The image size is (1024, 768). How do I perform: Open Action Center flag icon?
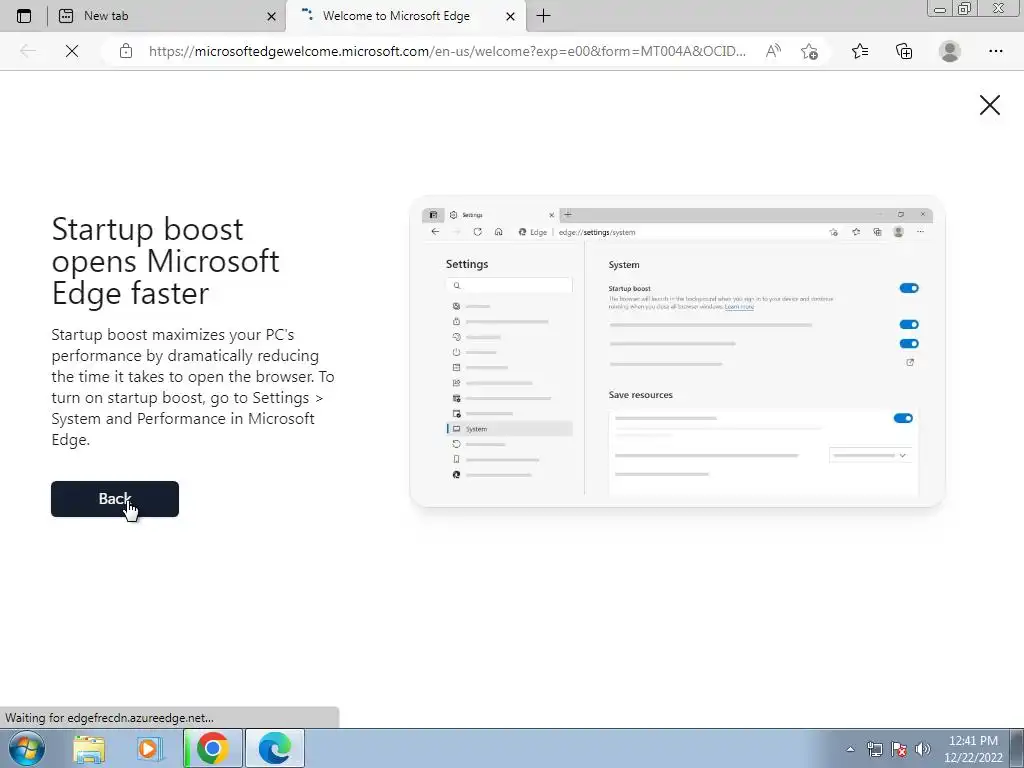coord(899,750)
